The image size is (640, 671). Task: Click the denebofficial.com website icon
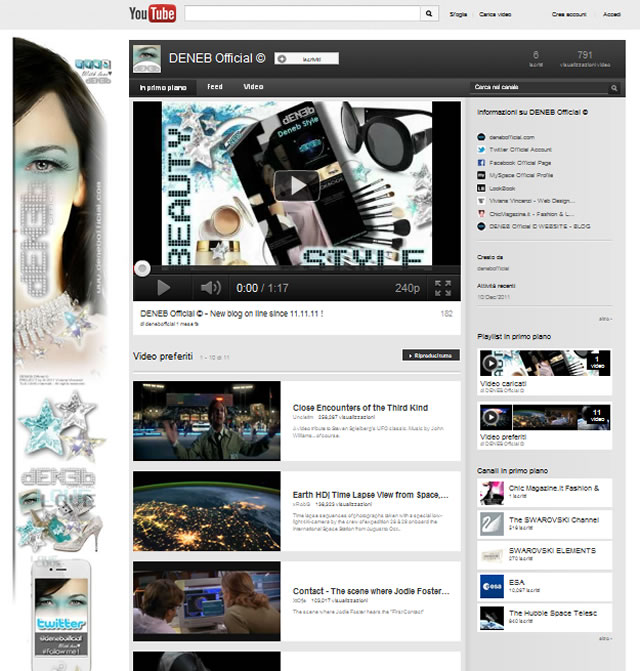click(x=481, y=137)
